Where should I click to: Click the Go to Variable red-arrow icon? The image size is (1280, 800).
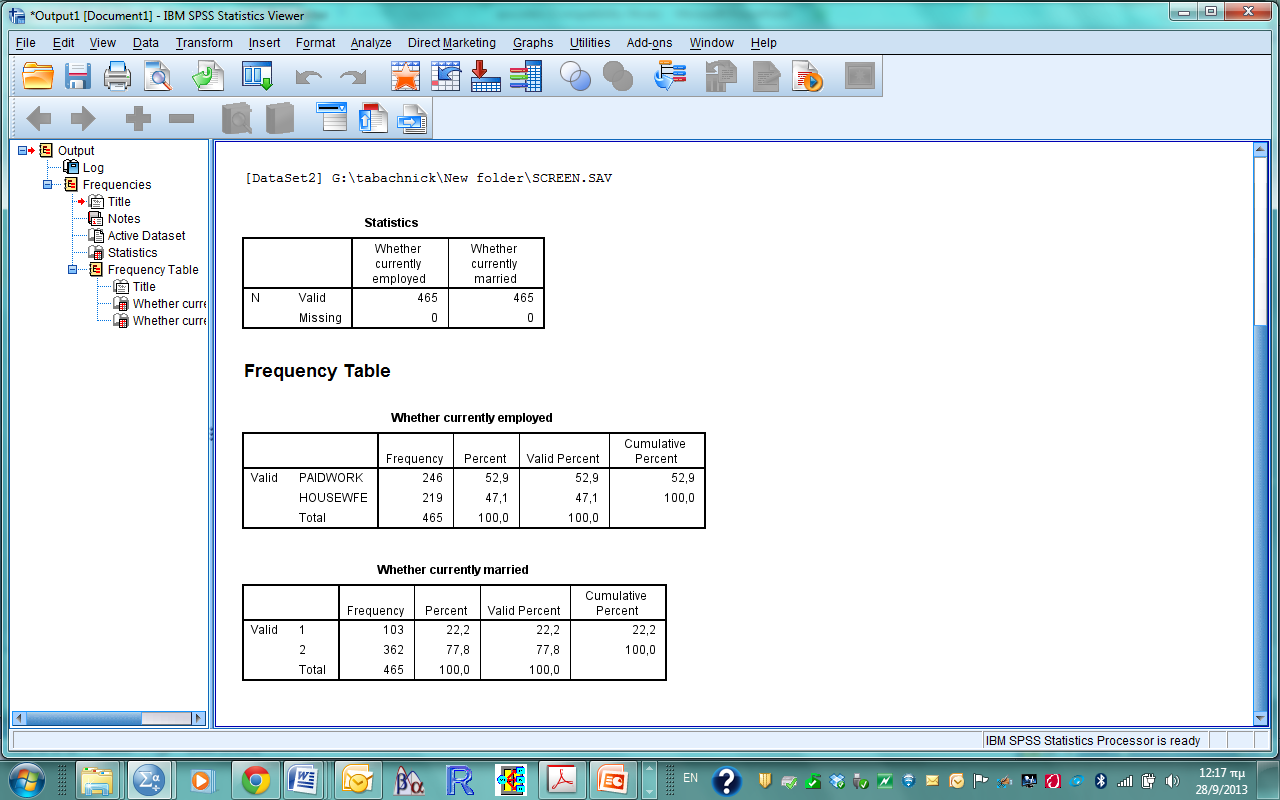pos(485,76)
